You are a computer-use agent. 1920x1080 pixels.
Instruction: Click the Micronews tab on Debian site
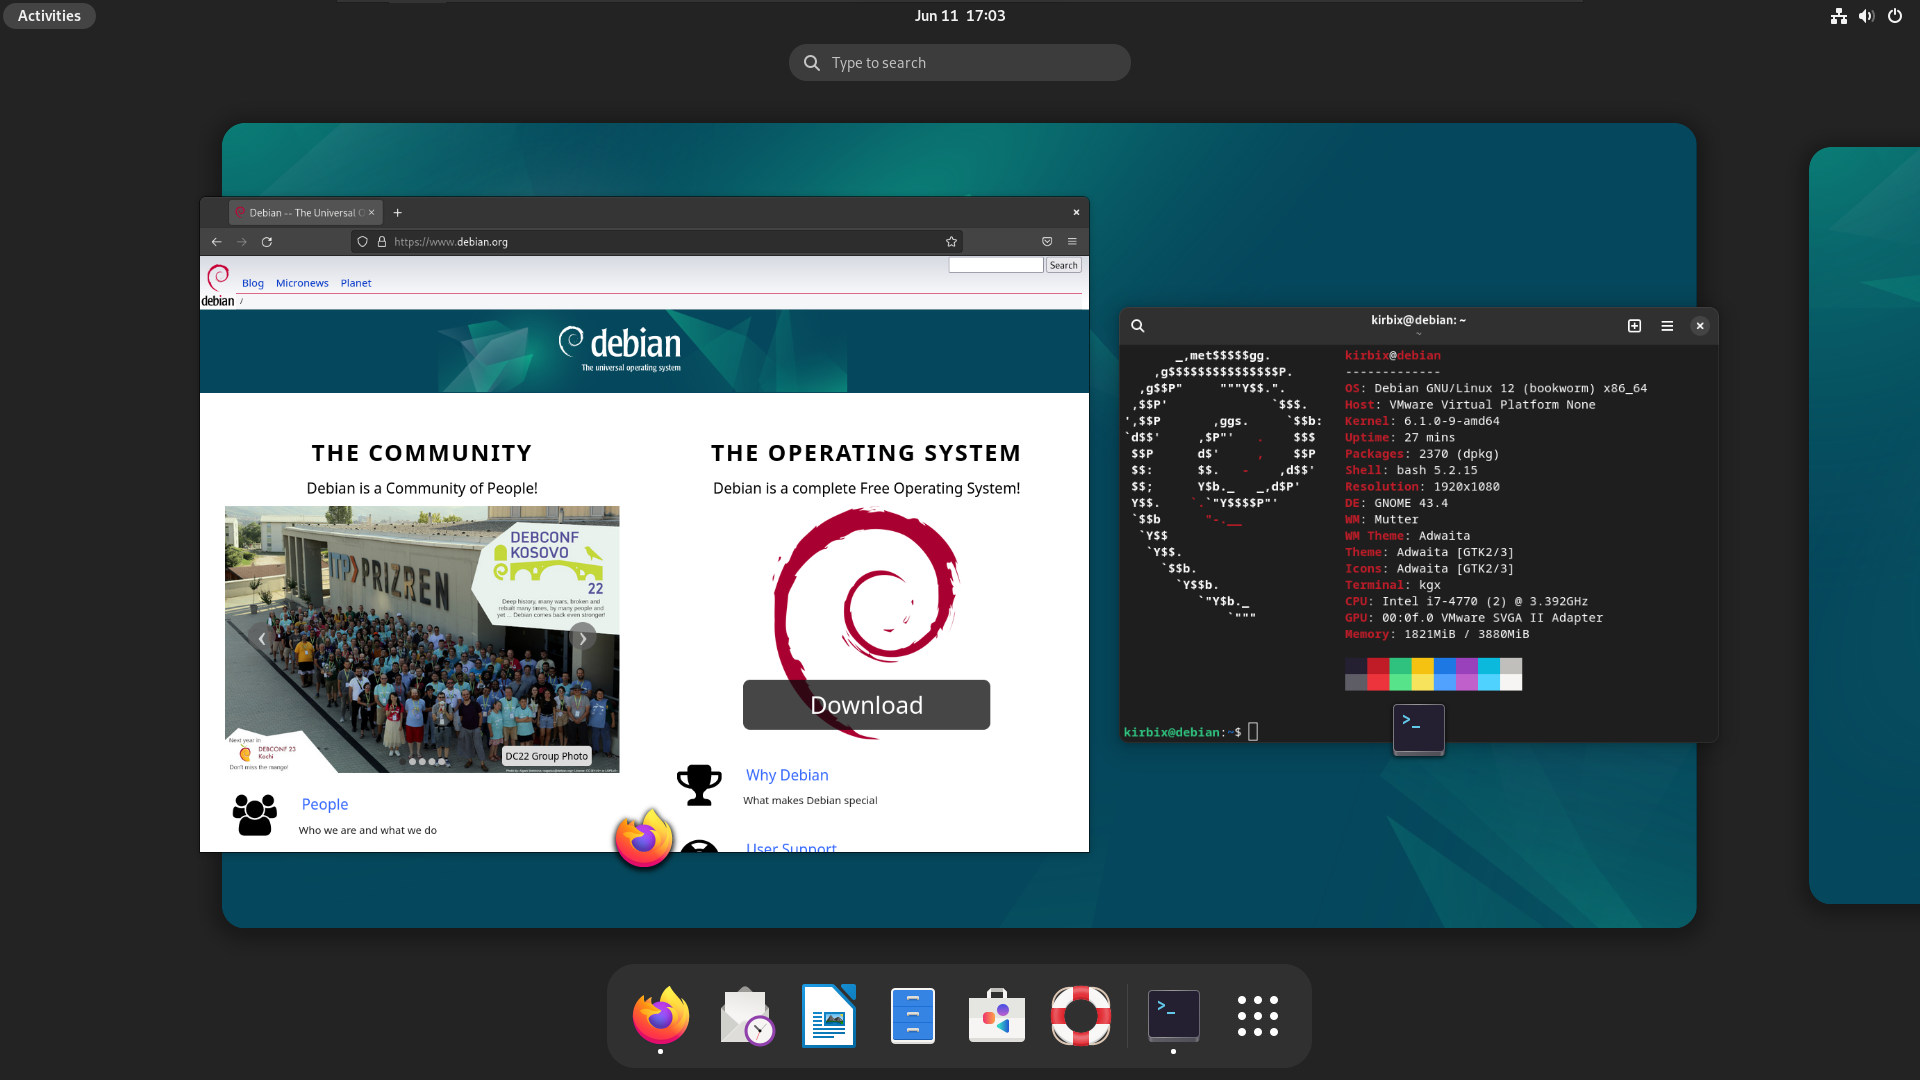pos(302,282)
